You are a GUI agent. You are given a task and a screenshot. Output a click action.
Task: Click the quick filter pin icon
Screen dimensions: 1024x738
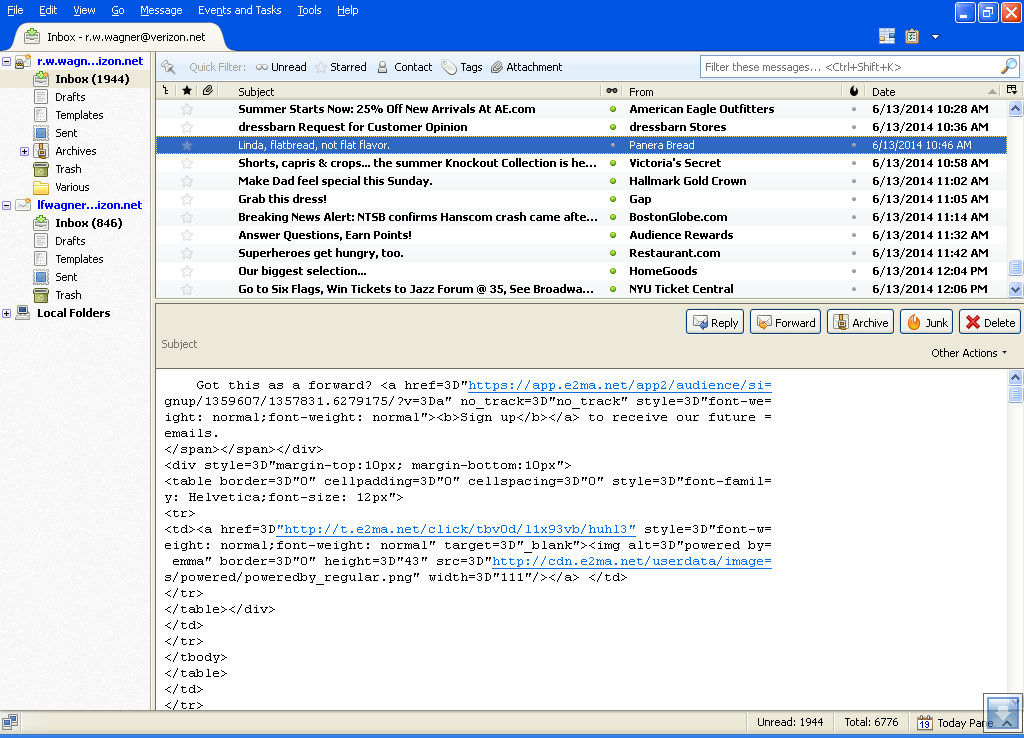pyautogui.click(x=168, y=67)
